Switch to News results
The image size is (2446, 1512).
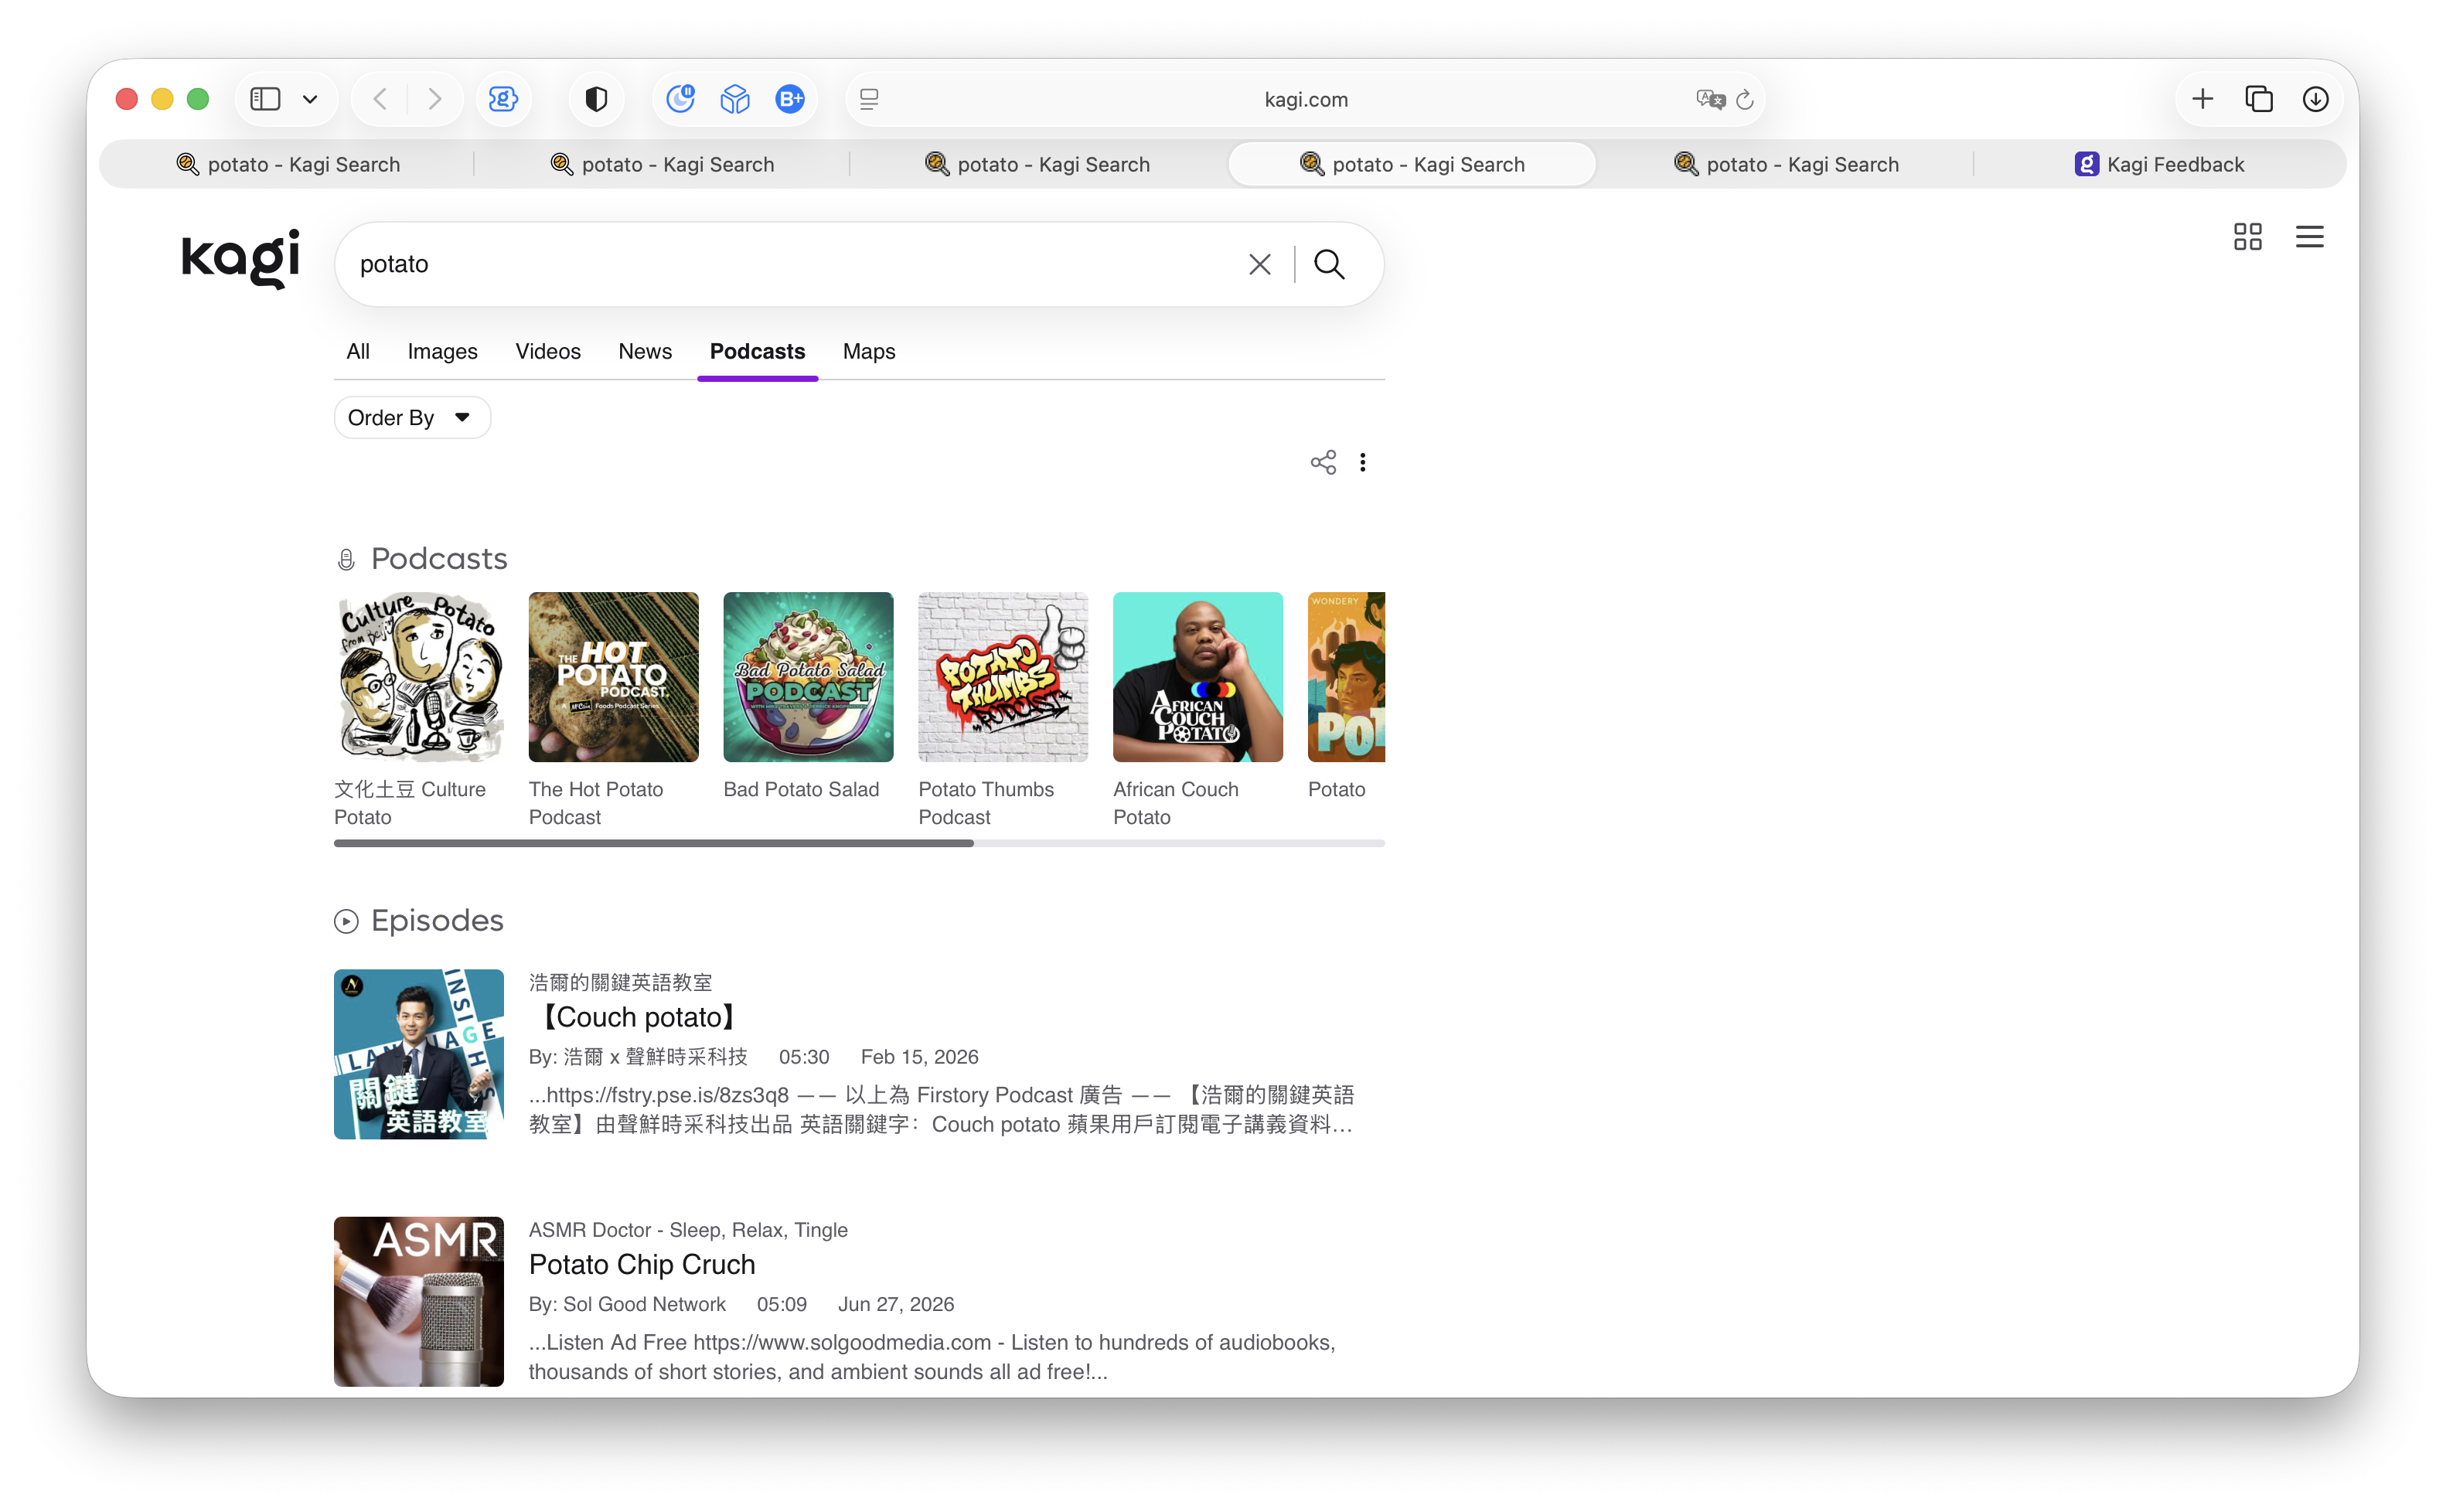pyautogui.click(x=645, y=351)
